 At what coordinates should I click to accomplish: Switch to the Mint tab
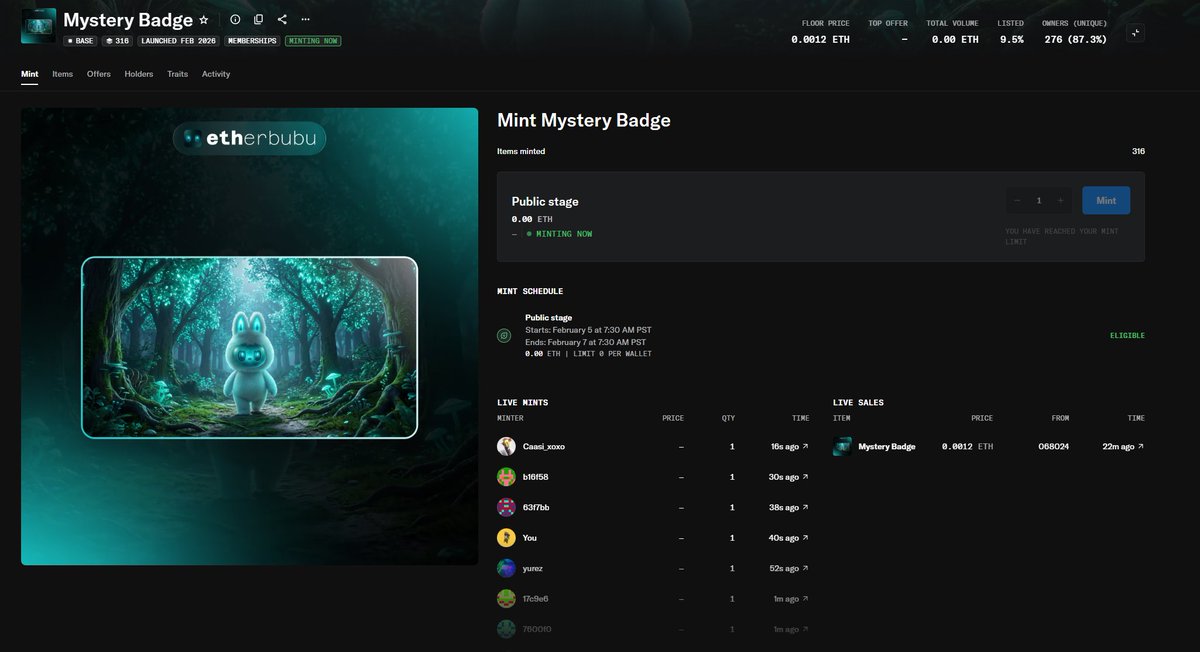click(x=29, y=74)
